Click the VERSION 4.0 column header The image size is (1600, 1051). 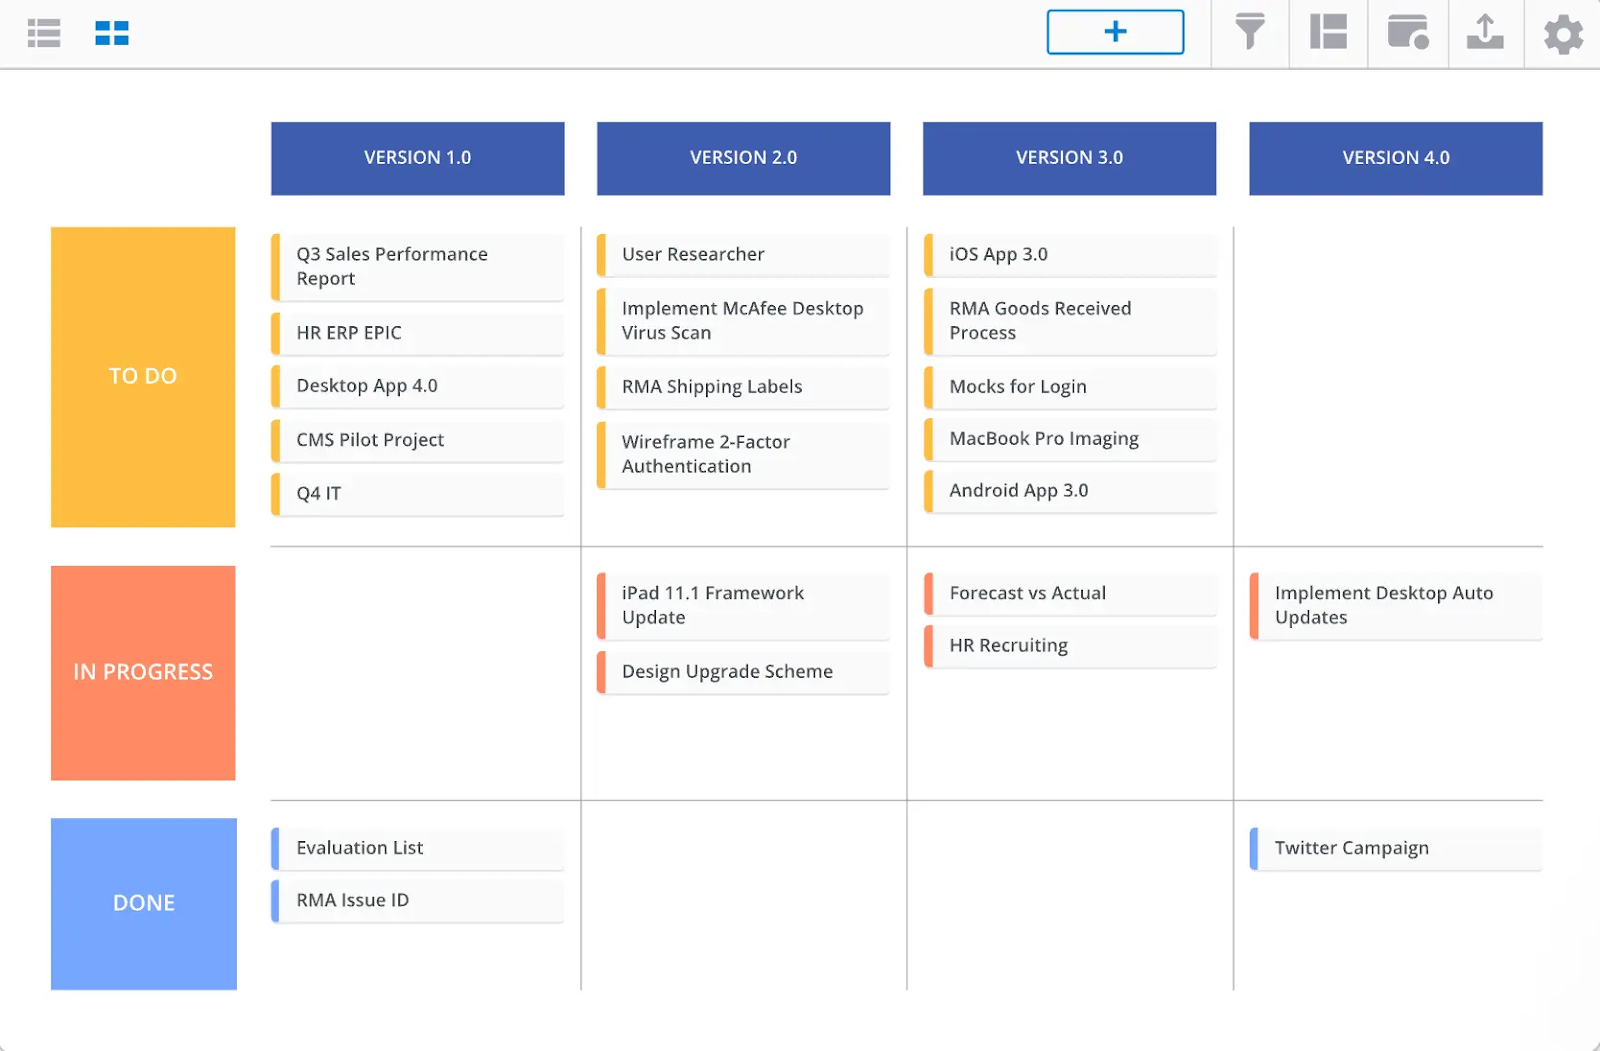click(1395, 158)
